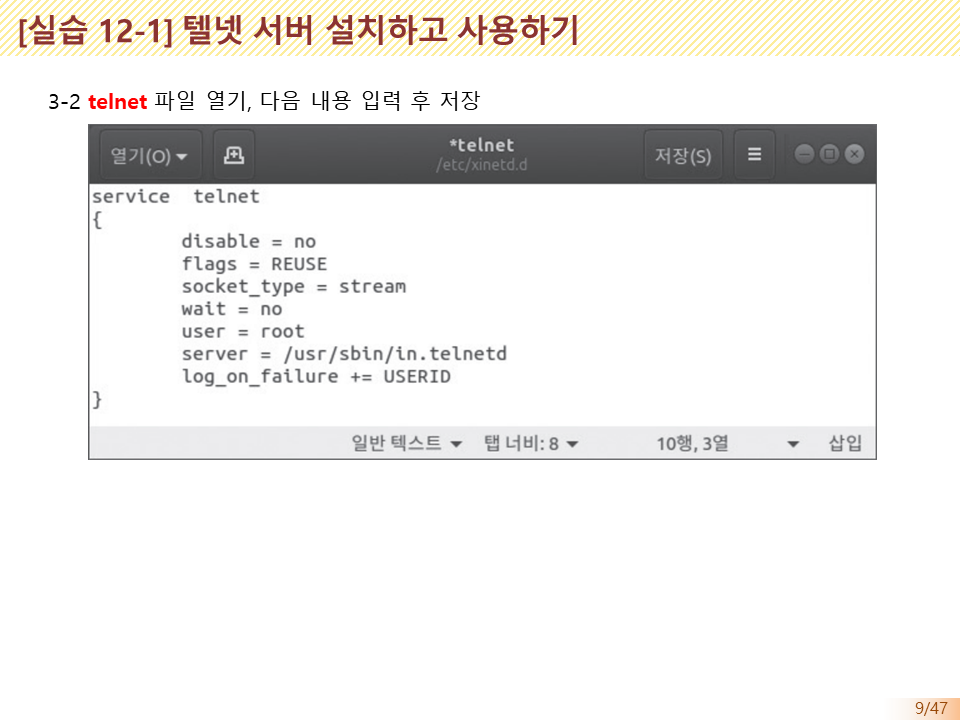Click the 'server = /usr/sbin/in.telnetd' line
This screenshot has width=960, height=720.
[x=344, y=353]
